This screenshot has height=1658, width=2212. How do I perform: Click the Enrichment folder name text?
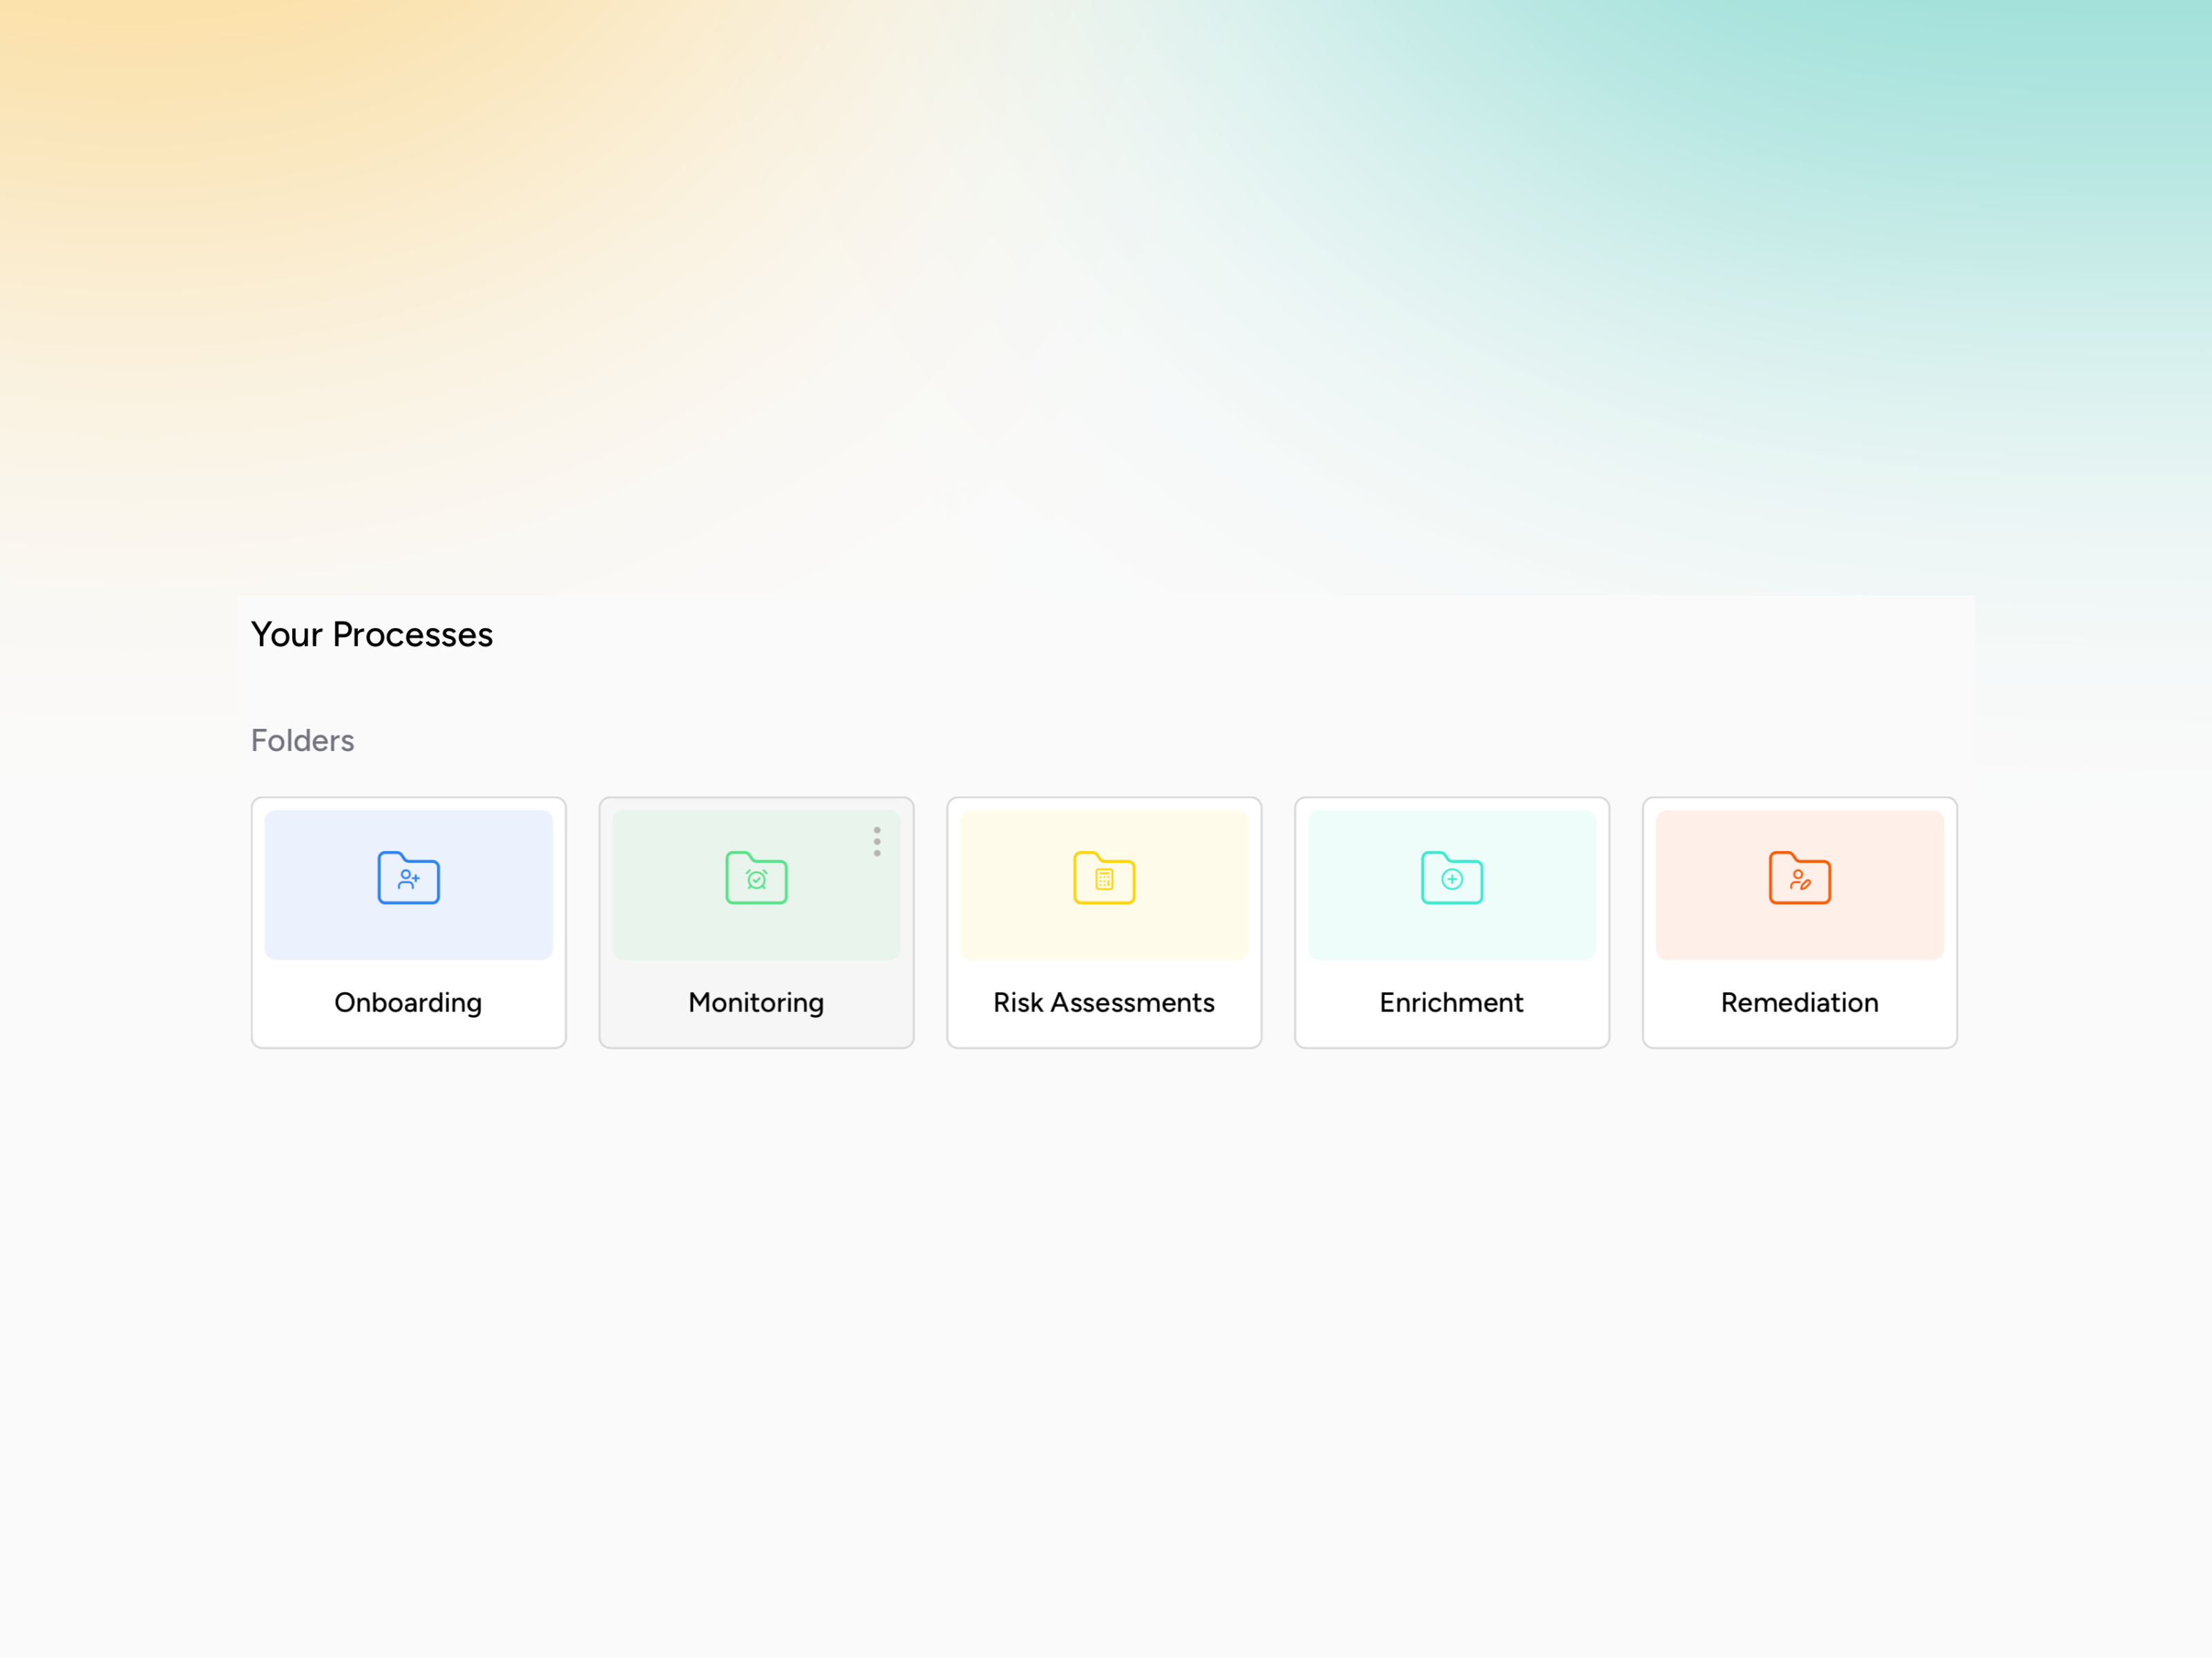[x=1451, y=1002]
